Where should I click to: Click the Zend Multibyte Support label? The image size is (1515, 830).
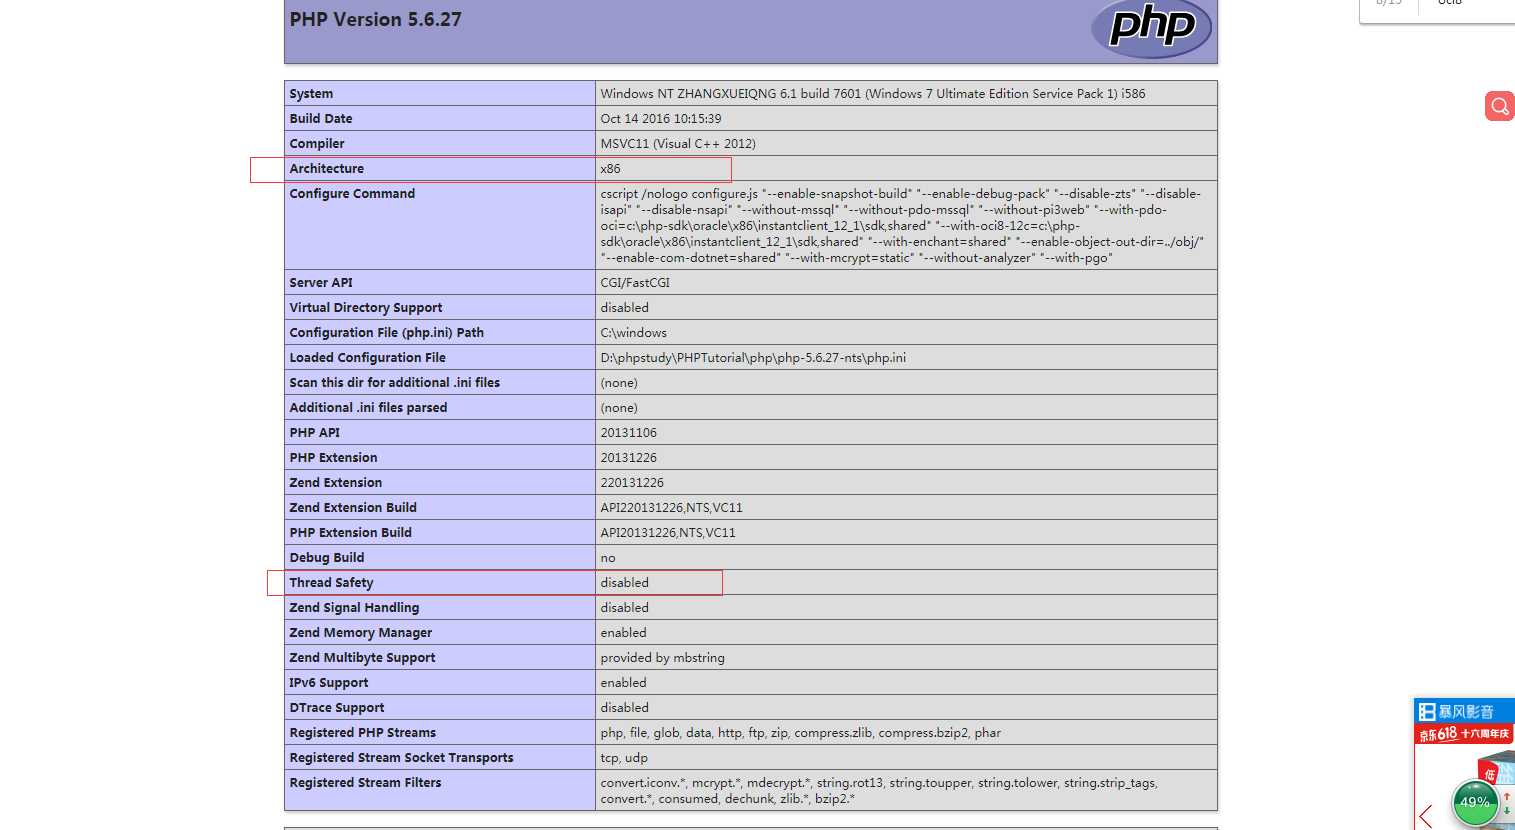click(363, 658)
